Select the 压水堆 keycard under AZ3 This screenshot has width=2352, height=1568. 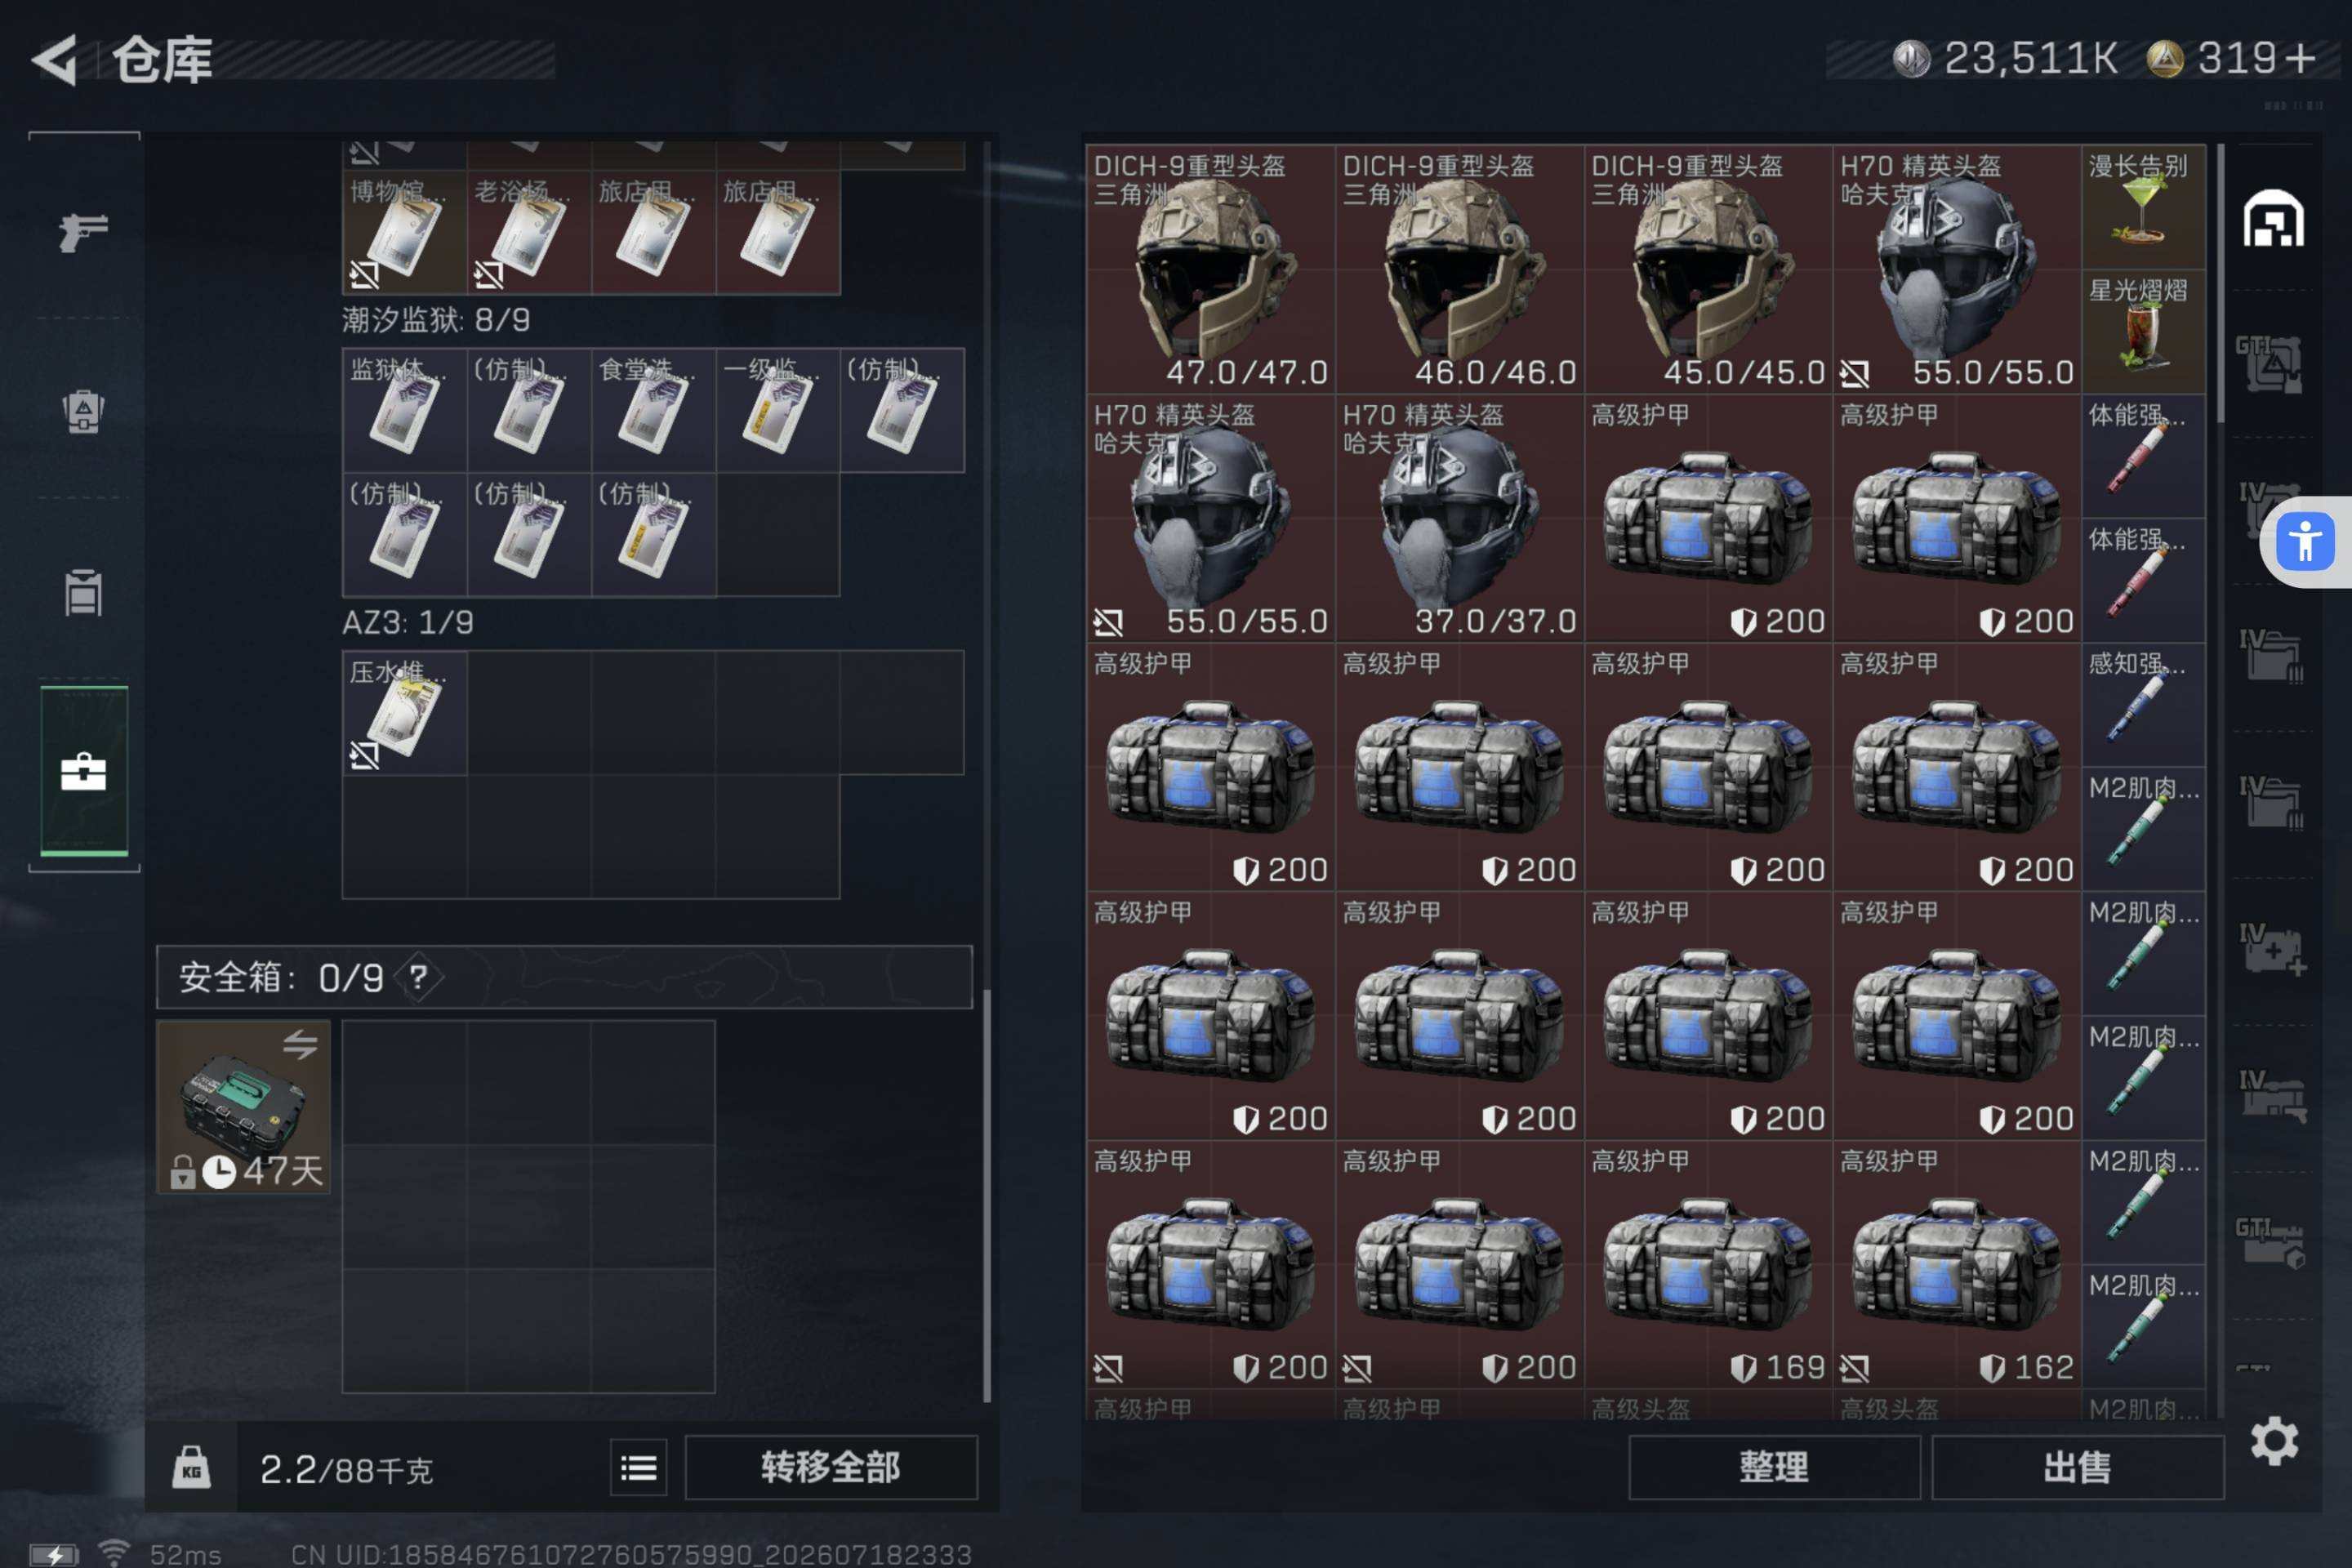point(405,713)
